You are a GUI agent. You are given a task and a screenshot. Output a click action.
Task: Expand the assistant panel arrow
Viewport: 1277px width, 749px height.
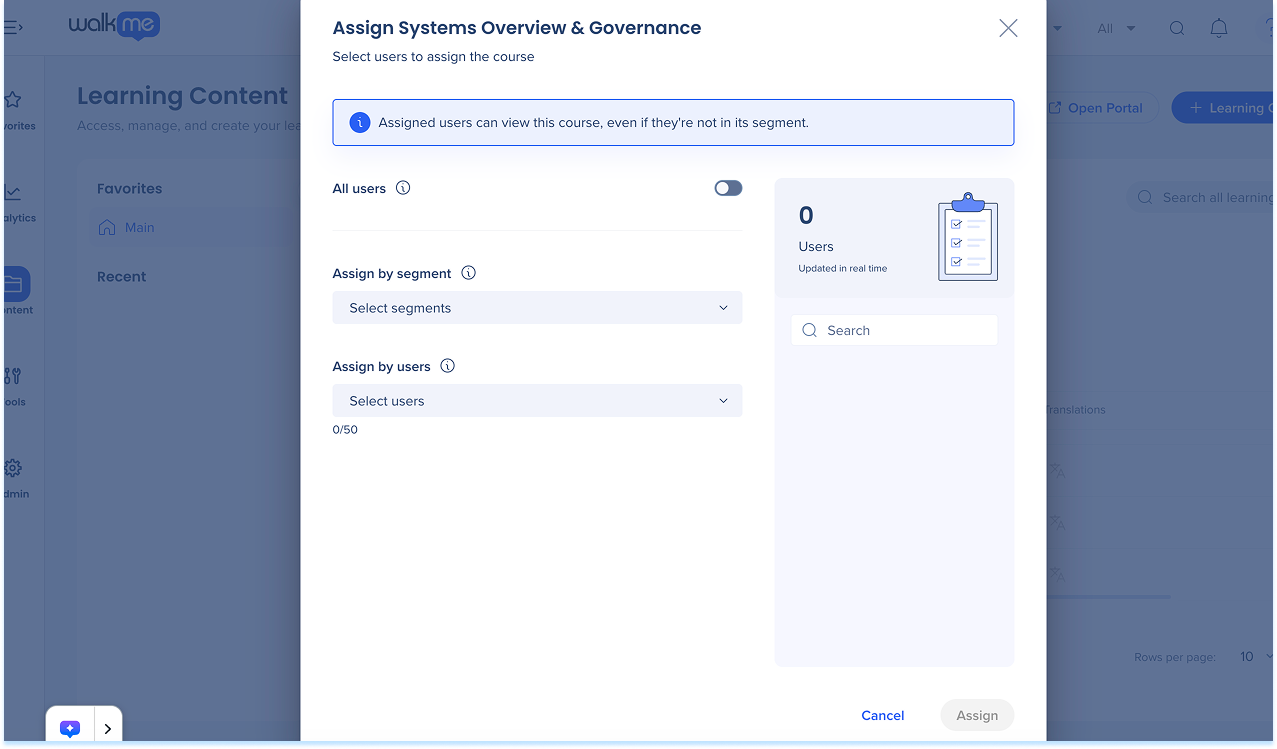[x=108, y=729]
